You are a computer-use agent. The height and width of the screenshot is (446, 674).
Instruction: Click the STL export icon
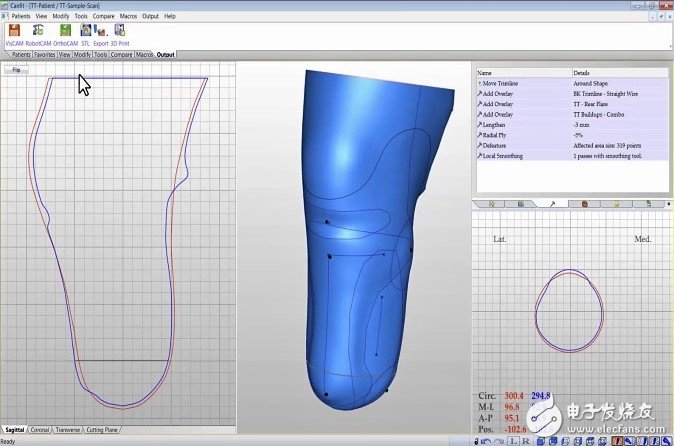click(85, 31)
